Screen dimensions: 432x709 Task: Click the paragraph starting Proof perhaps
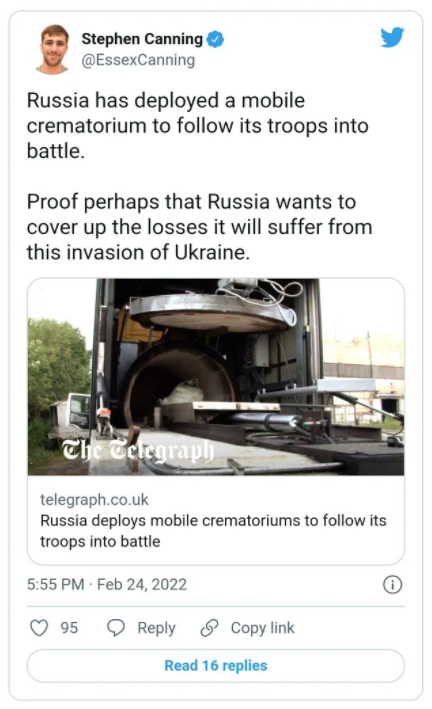point(199,227)
